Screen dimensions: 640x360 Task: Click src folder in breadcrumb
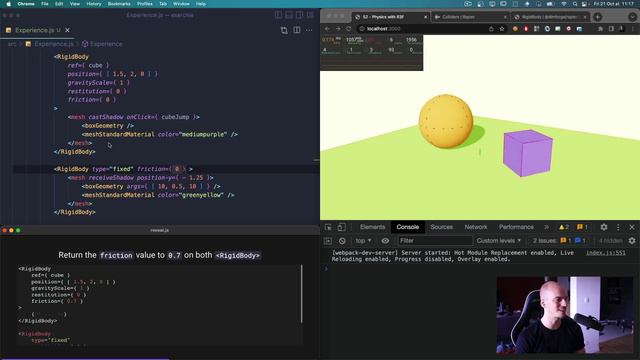tap(12, 44)
